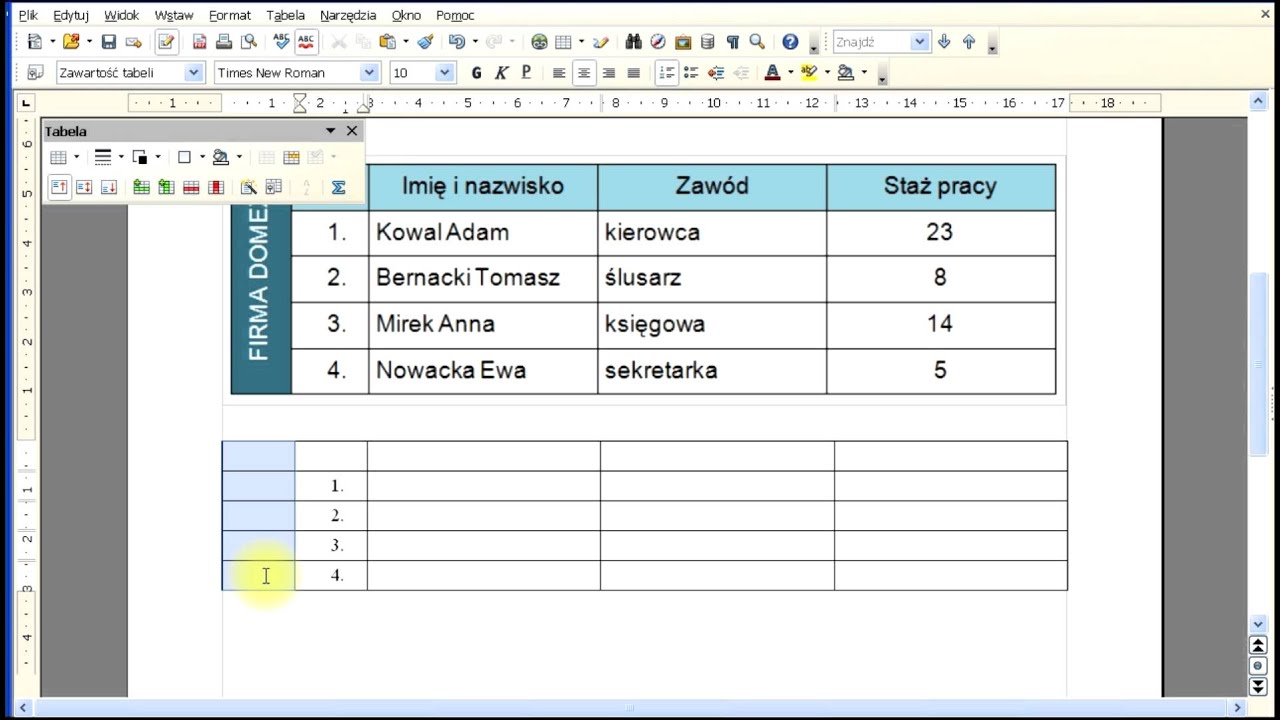The height and width of the screenshot is (720, 1280).
Task: Click the Decrease Indent icon
Action: point(716,73)
